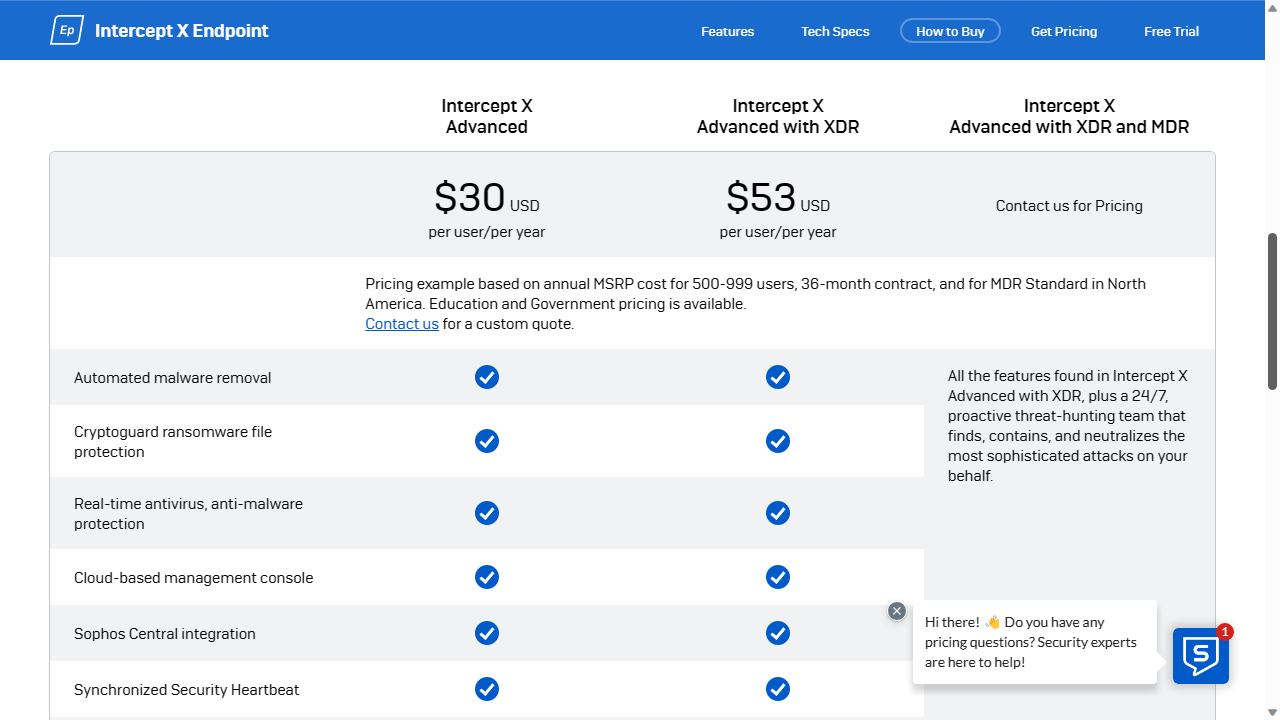Dismiss the pricing chat message bubble
1280x720 pixels.
(896, 610)
